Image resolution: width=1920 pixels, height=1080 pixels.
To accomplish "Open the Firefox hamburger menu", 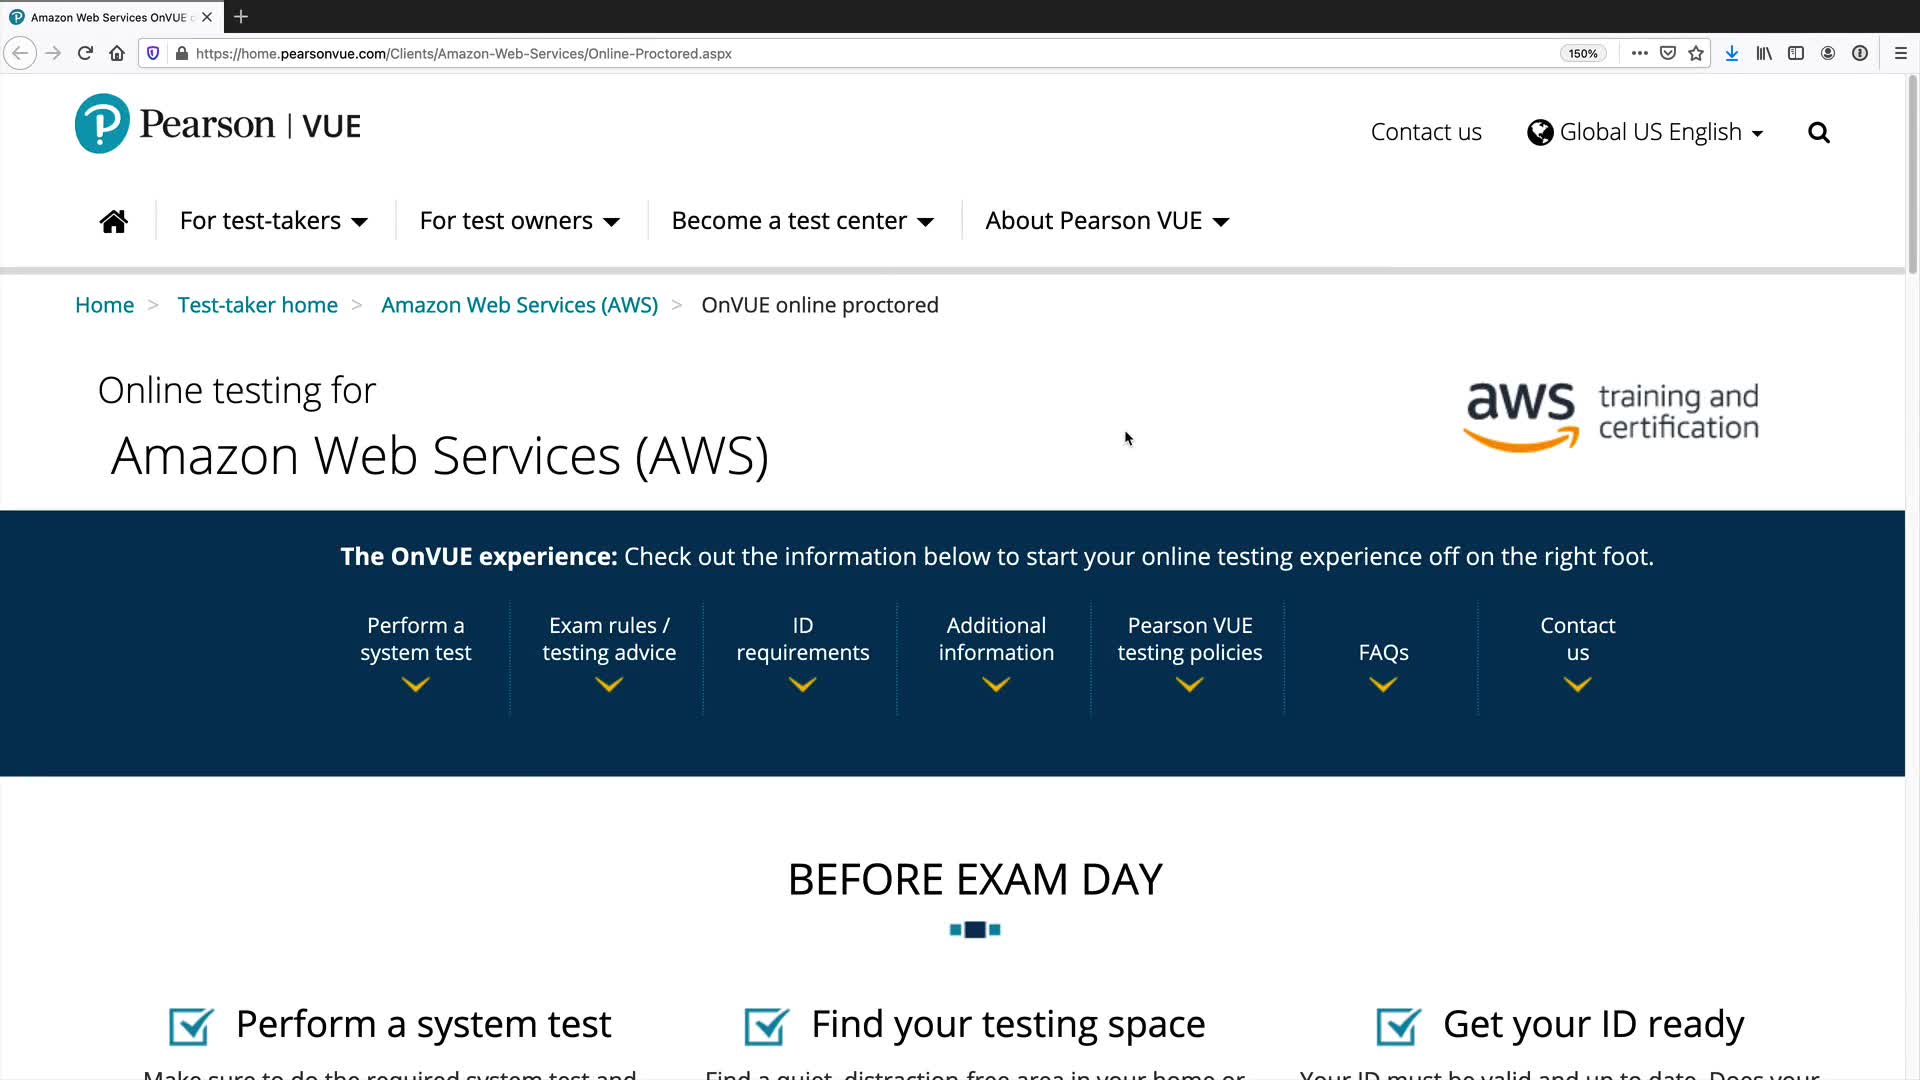I will pos(1901,54).
